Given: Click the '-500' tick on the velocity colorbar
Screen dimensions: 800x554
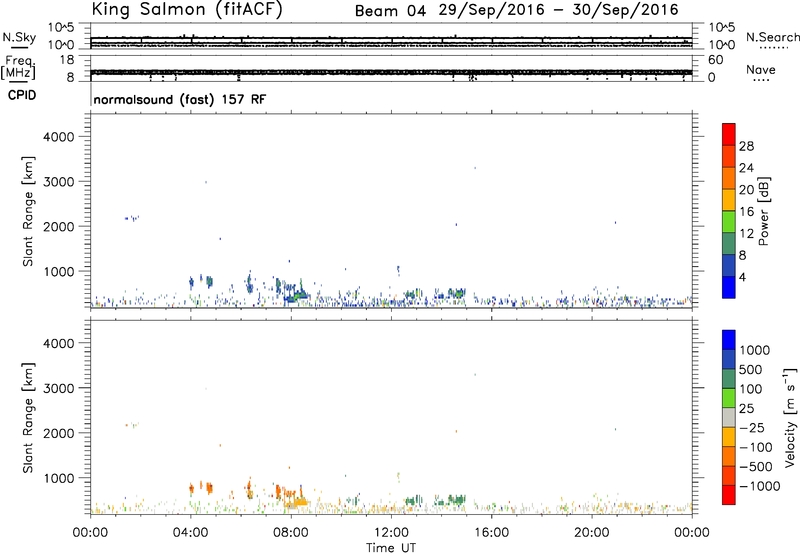Looking at the screenshot, I should (756, 466).
